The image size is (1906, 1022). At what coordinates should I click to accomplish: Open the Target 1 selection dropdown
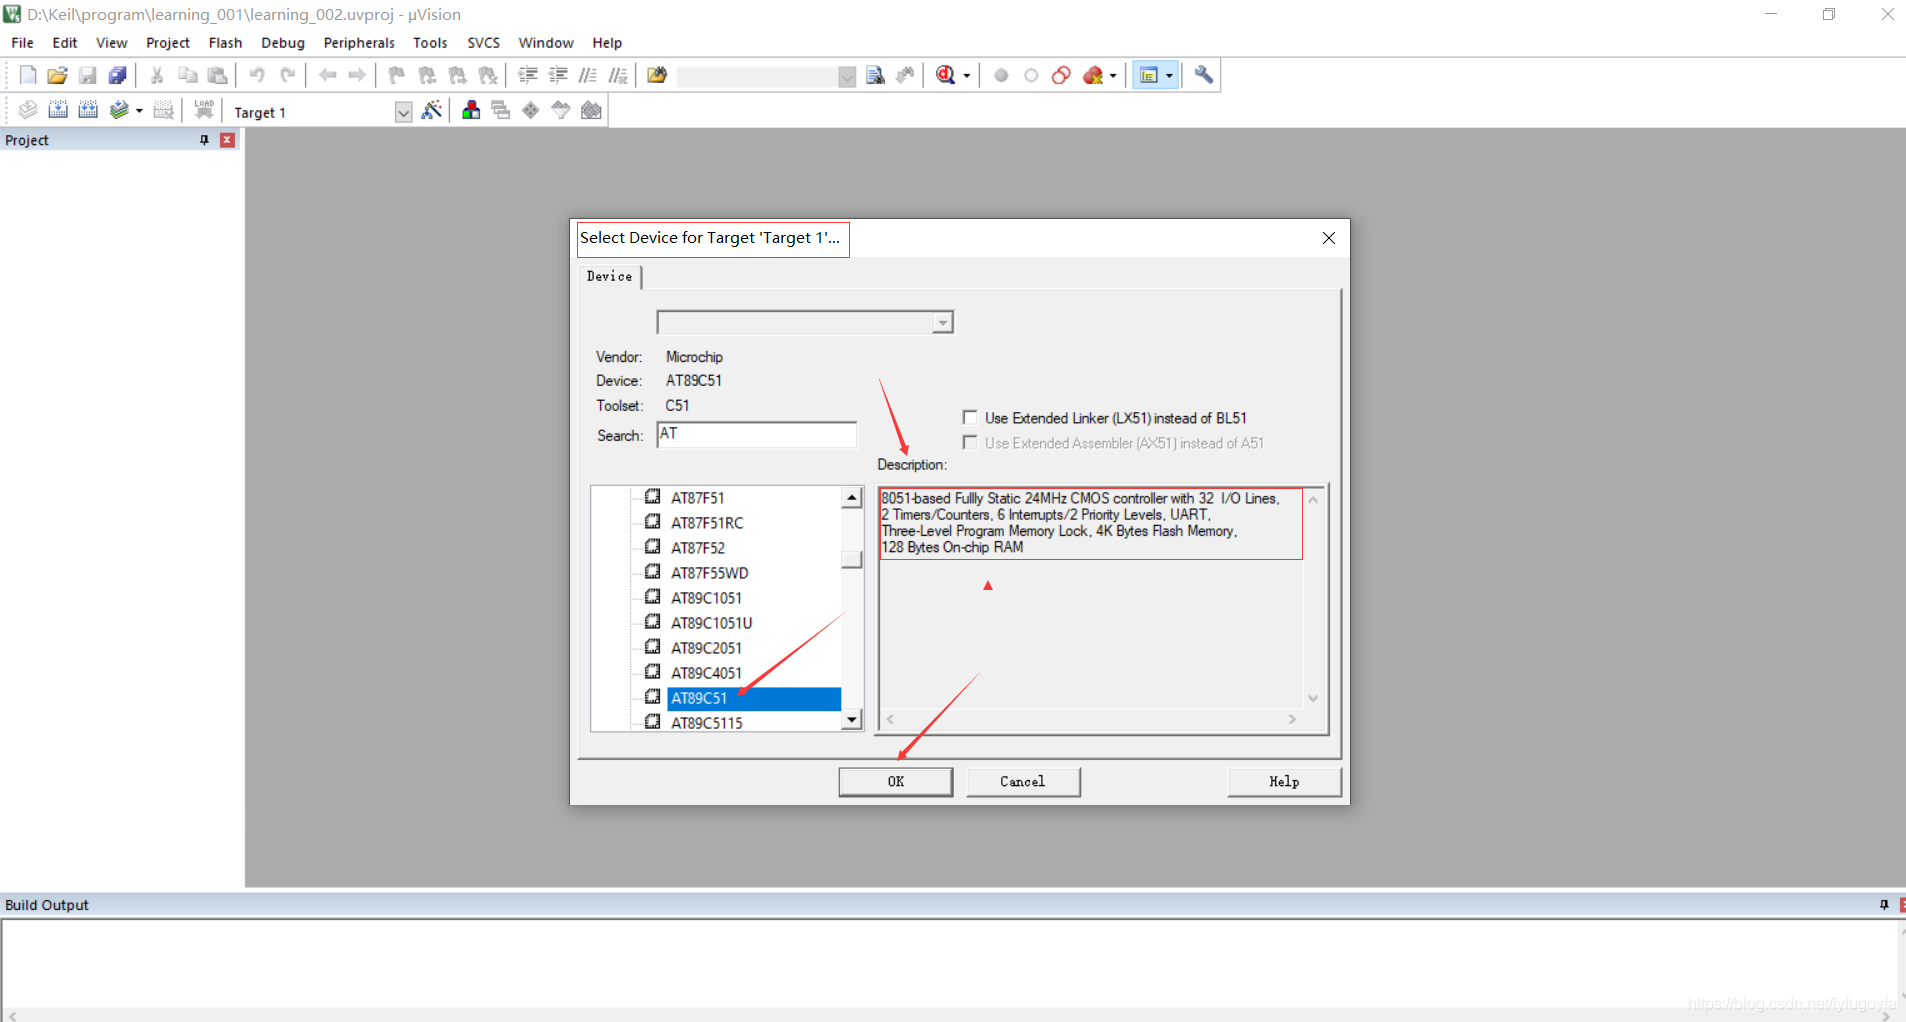pos(403,112)
